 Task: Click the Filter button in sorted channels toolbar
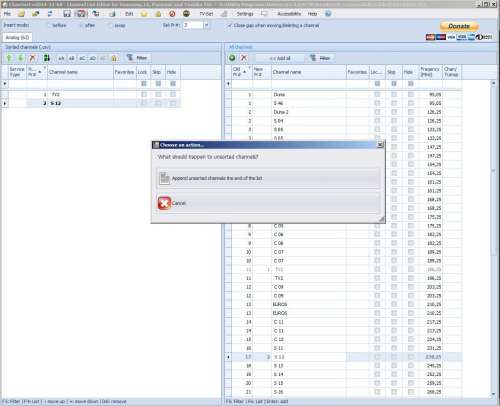click(x=138, y=58)
